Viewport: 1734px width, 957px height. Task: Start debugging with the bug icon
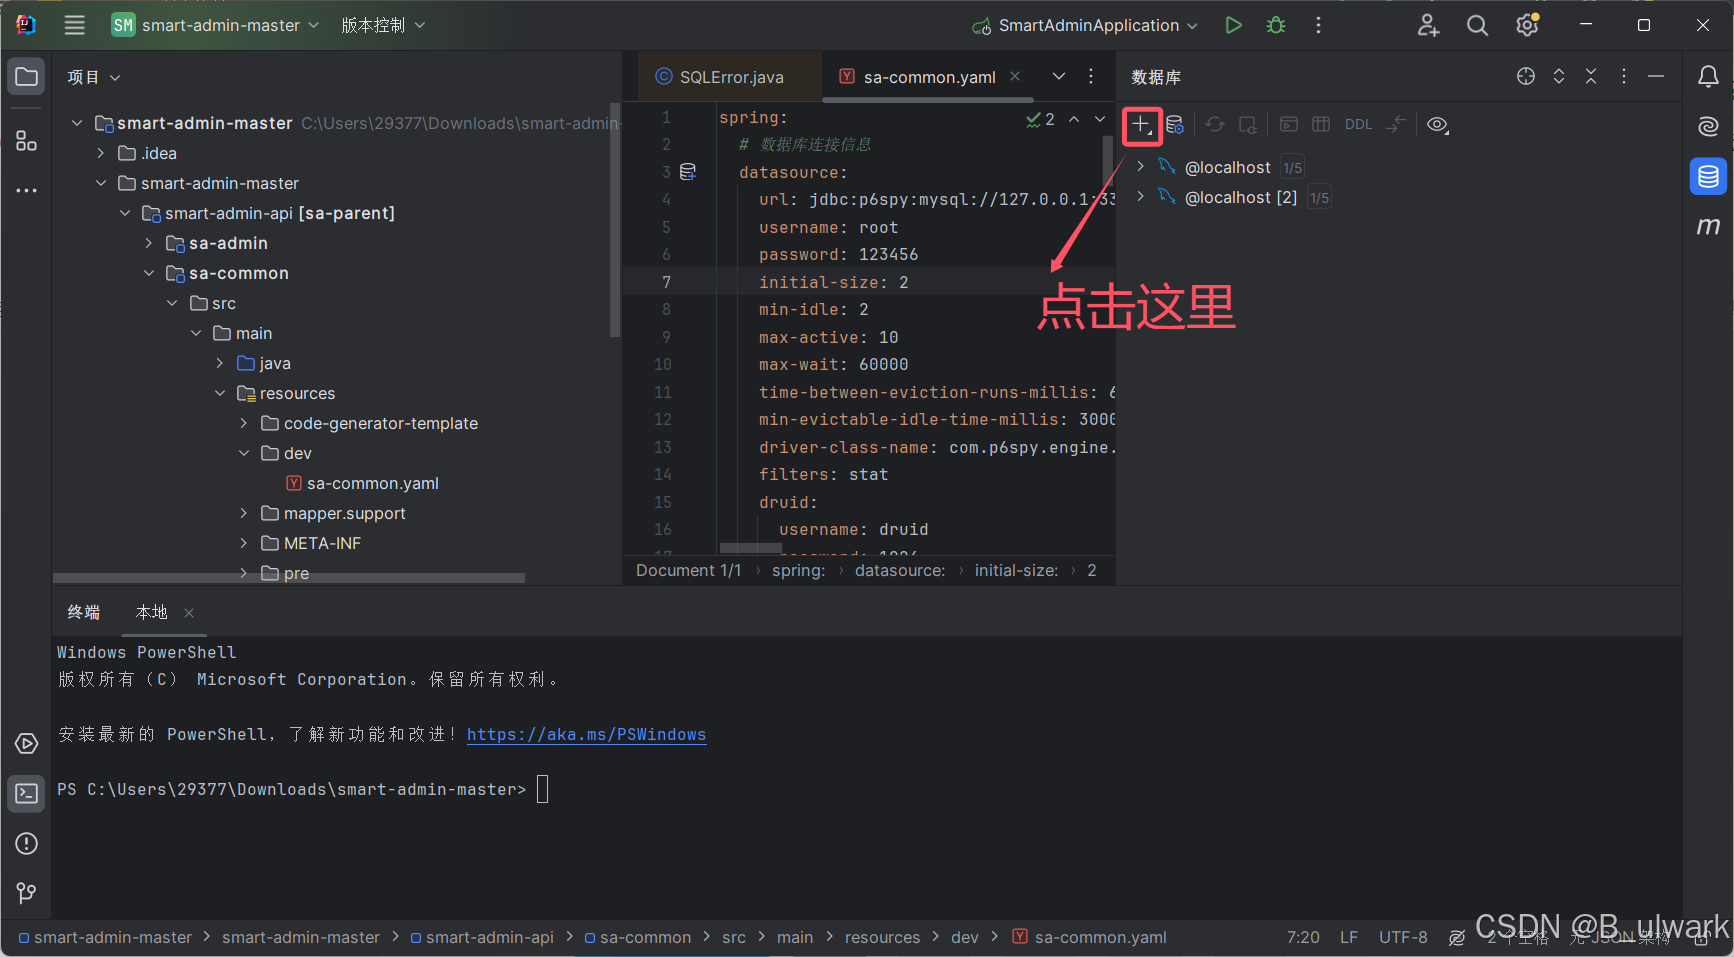pos(1275,25)
